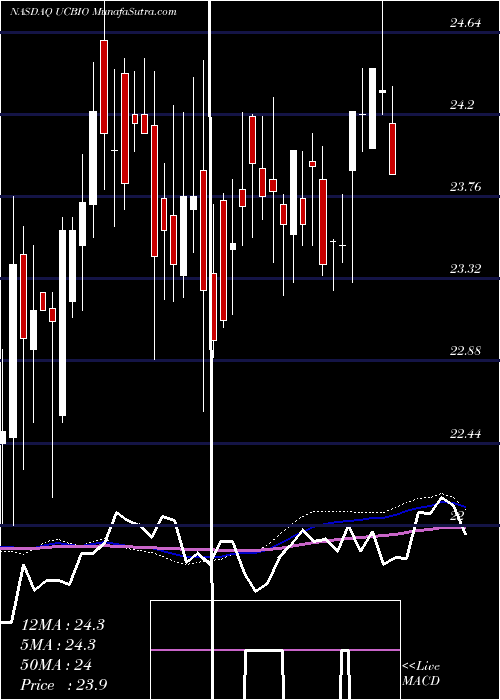The width and height of the screenshot is (500, 700).
Task: Click the 23.32 price axis label
Action: coord(466,269)
